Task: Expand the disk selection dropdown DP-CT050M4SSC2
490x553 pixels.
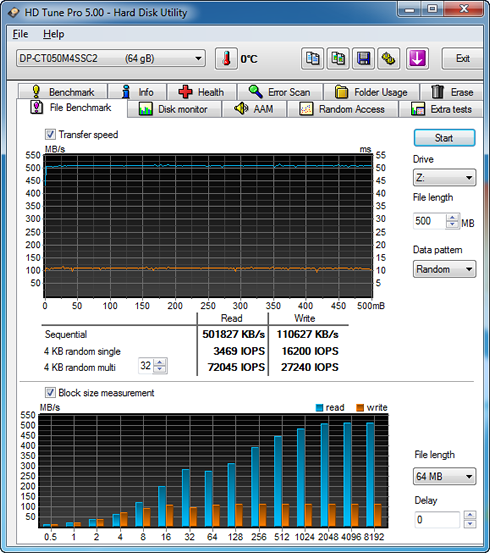Action: (x=111, y=58)
